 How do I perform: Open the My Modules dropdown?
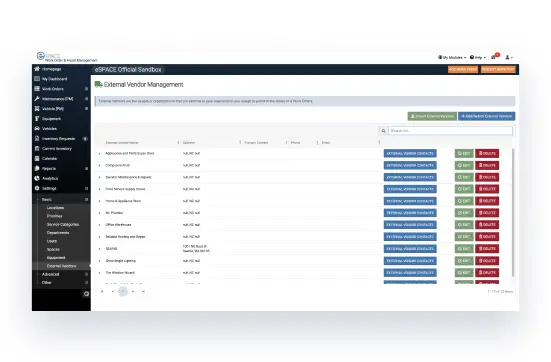(x=452, y=57)
